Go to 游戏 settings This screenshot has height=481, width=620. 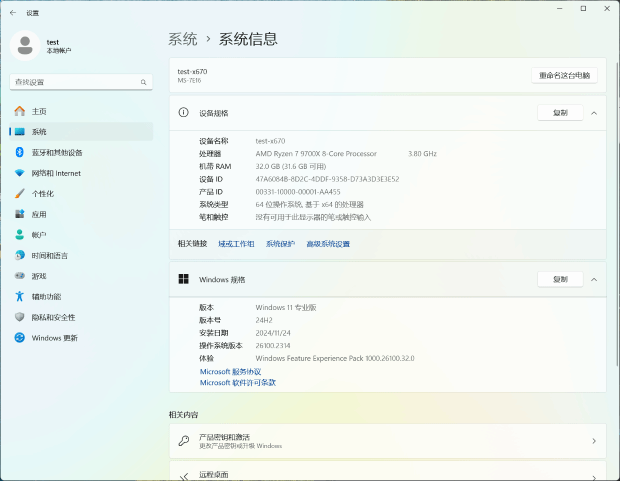(x=81, y=276)
